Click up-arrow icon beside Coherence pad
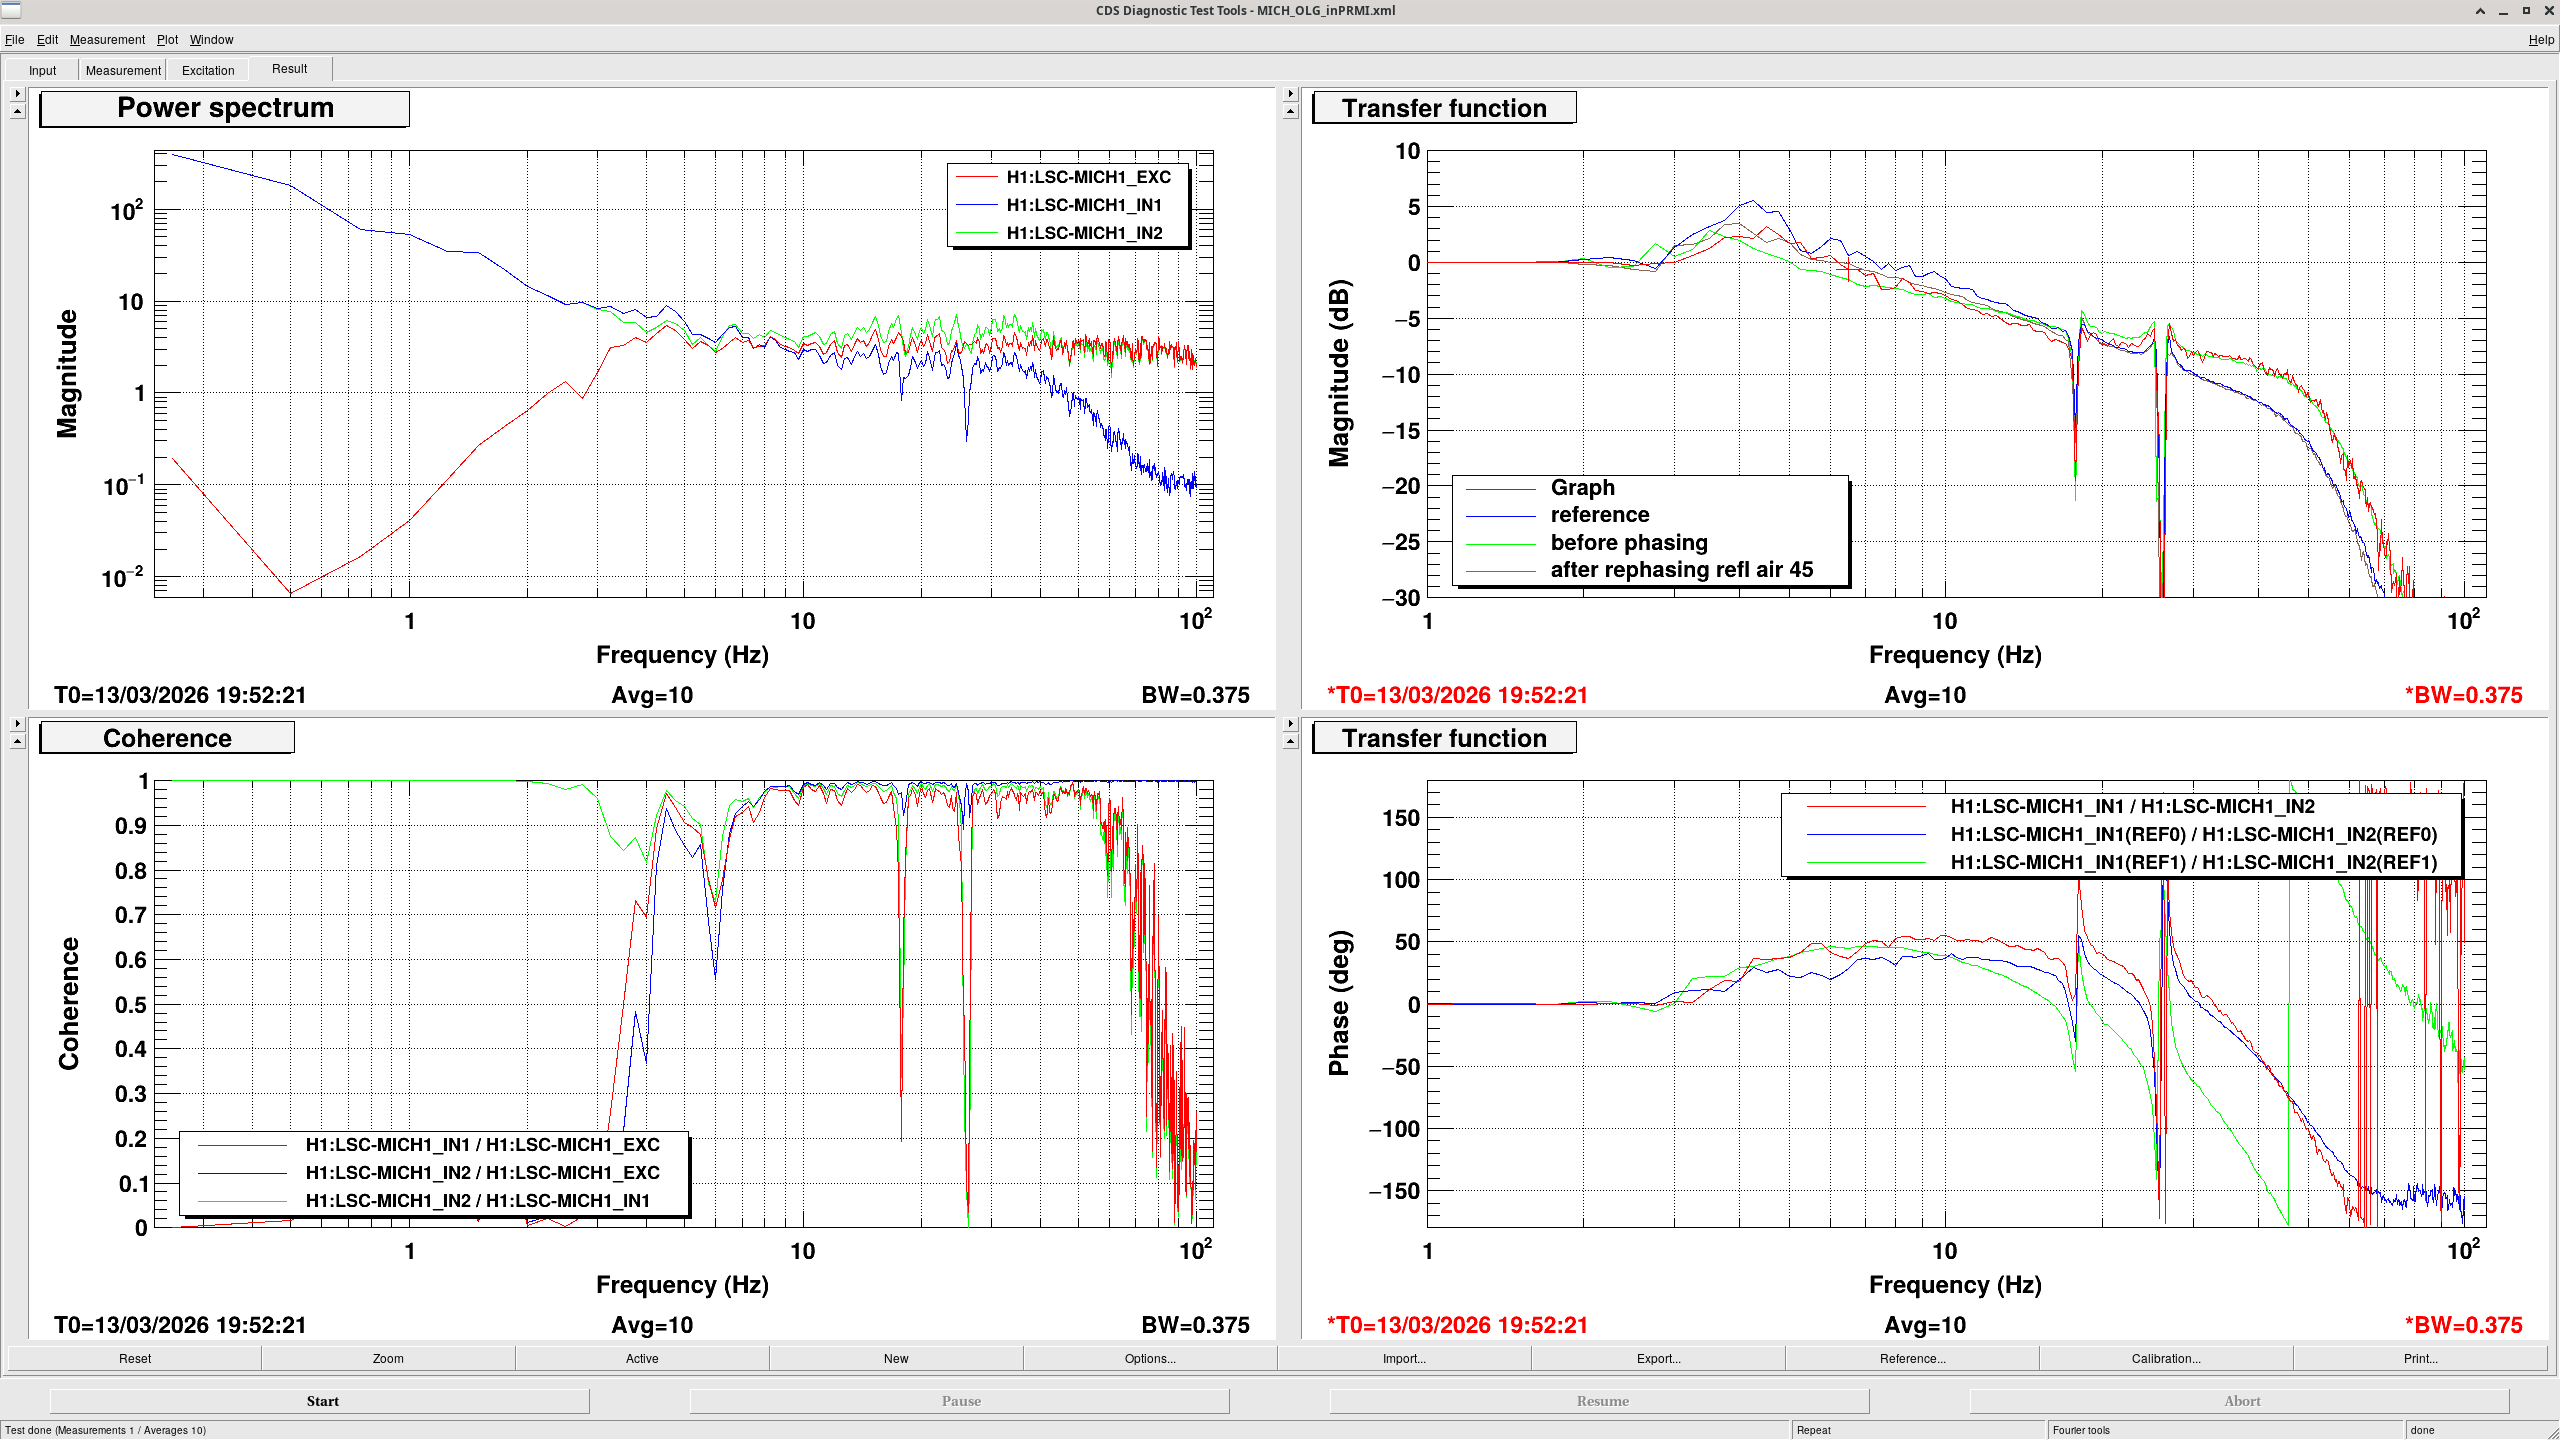Screen dimensions: 2560x1440 pyautogui.click(x=17, y=741)
